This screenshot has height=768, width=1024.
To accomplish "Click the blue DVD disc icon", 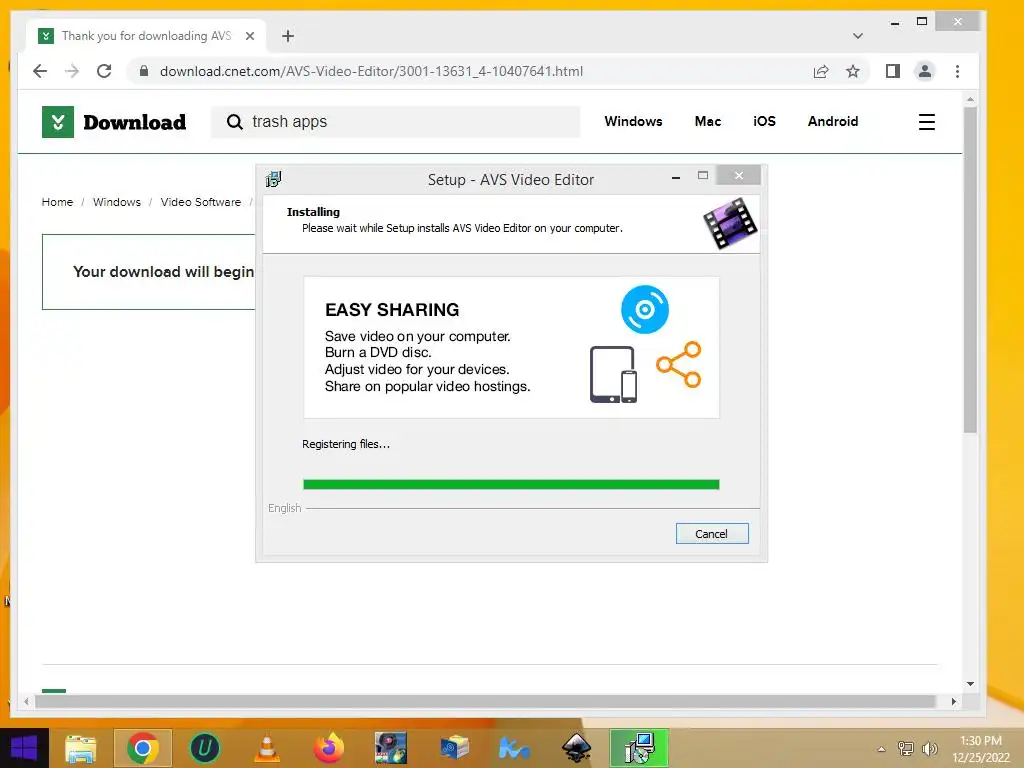I will point(645,310).
